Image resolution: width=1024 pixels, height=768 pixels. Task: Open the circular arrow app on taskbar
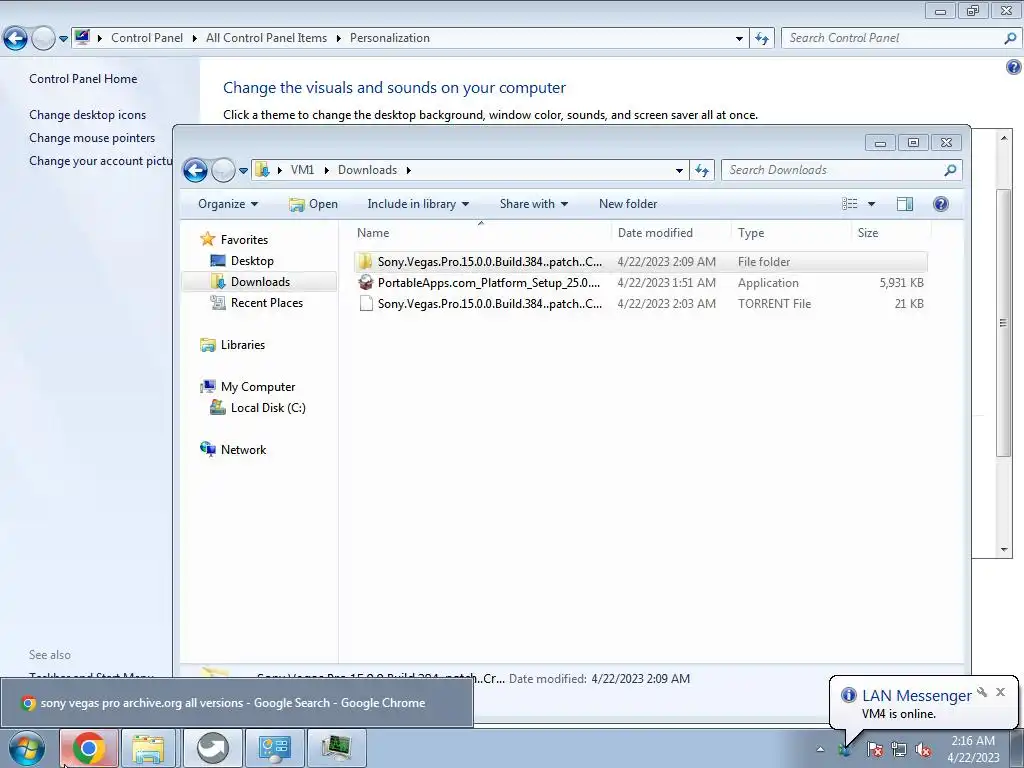212,748
